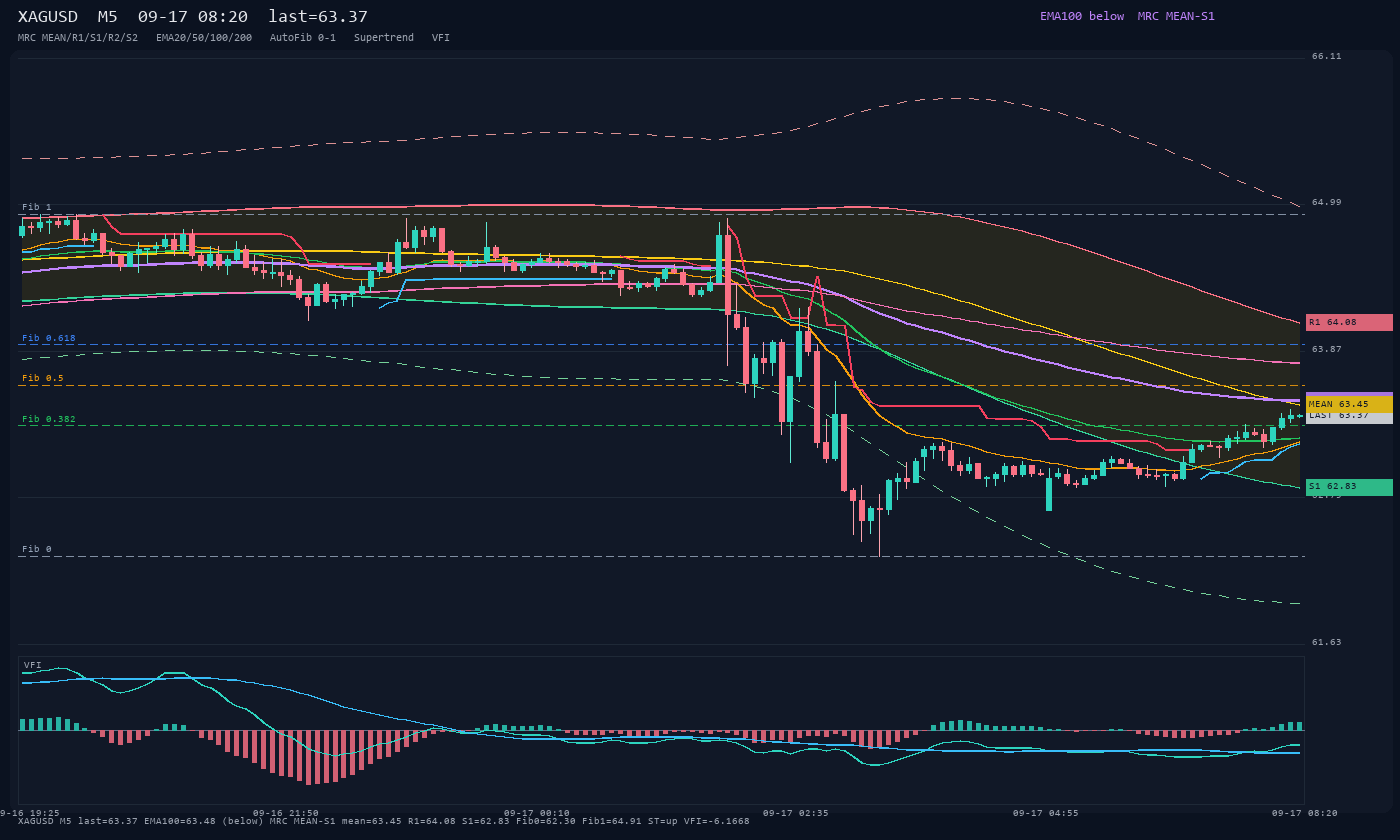Select the EMA20/50/100/200 legend label

204,38
